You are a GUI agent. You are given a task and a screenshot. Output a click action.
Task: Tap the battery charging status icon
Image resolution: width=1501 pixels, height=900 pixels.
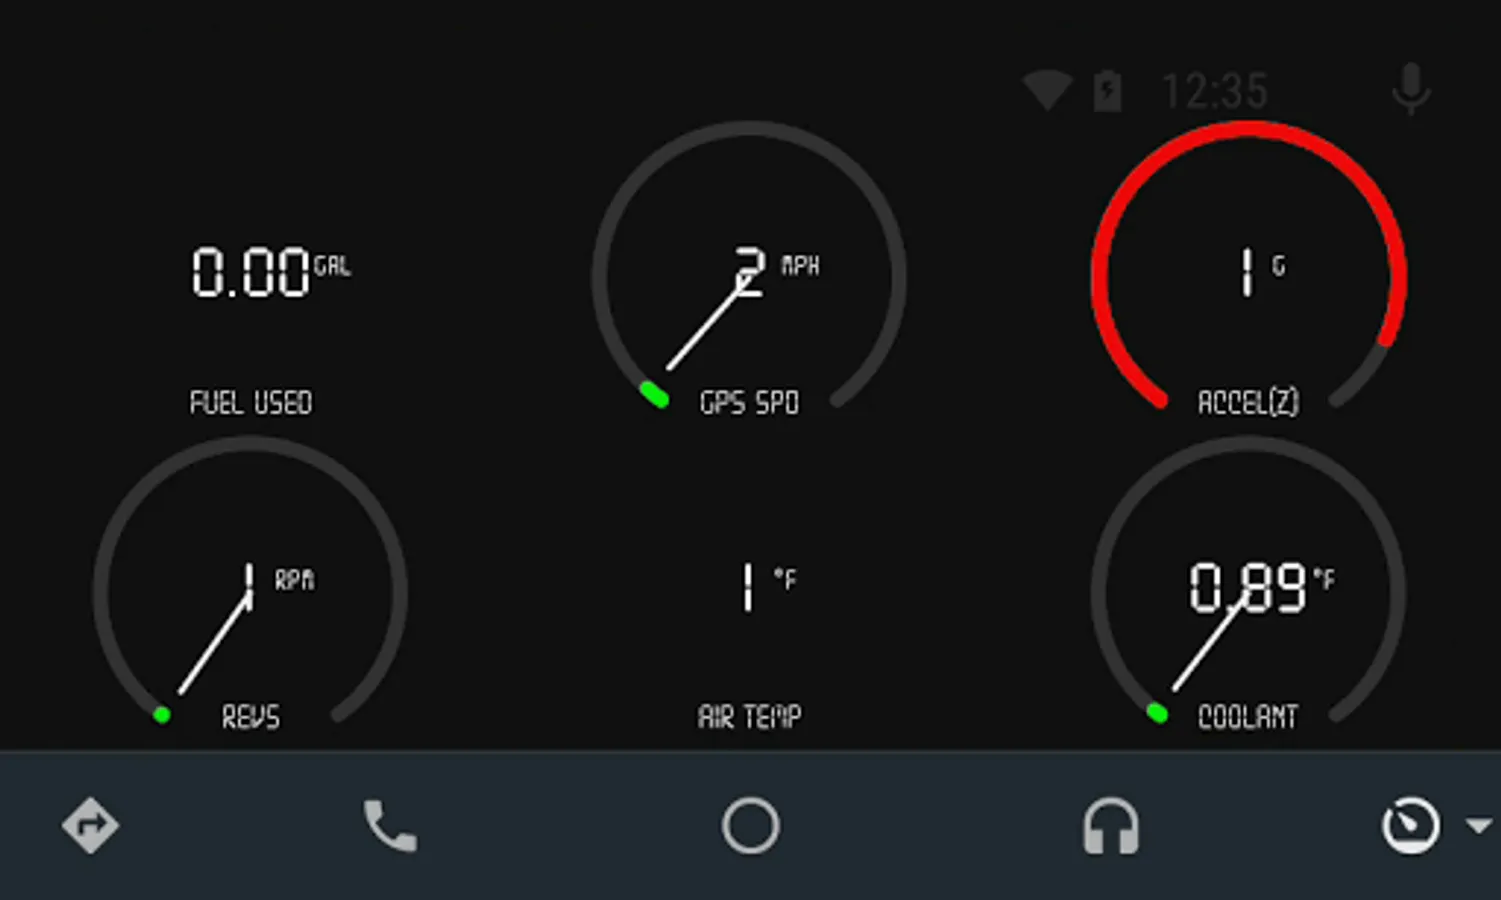pyautogui.click(x=1107, y=90)
